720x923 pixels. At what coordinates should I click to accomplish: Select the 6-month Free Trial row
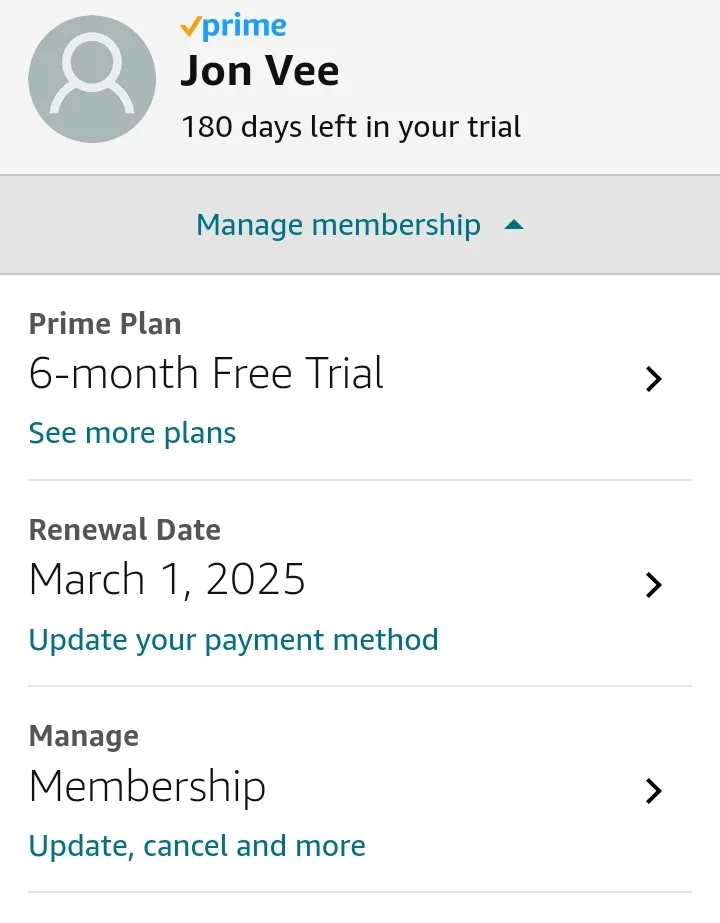[x=360, y=377]
